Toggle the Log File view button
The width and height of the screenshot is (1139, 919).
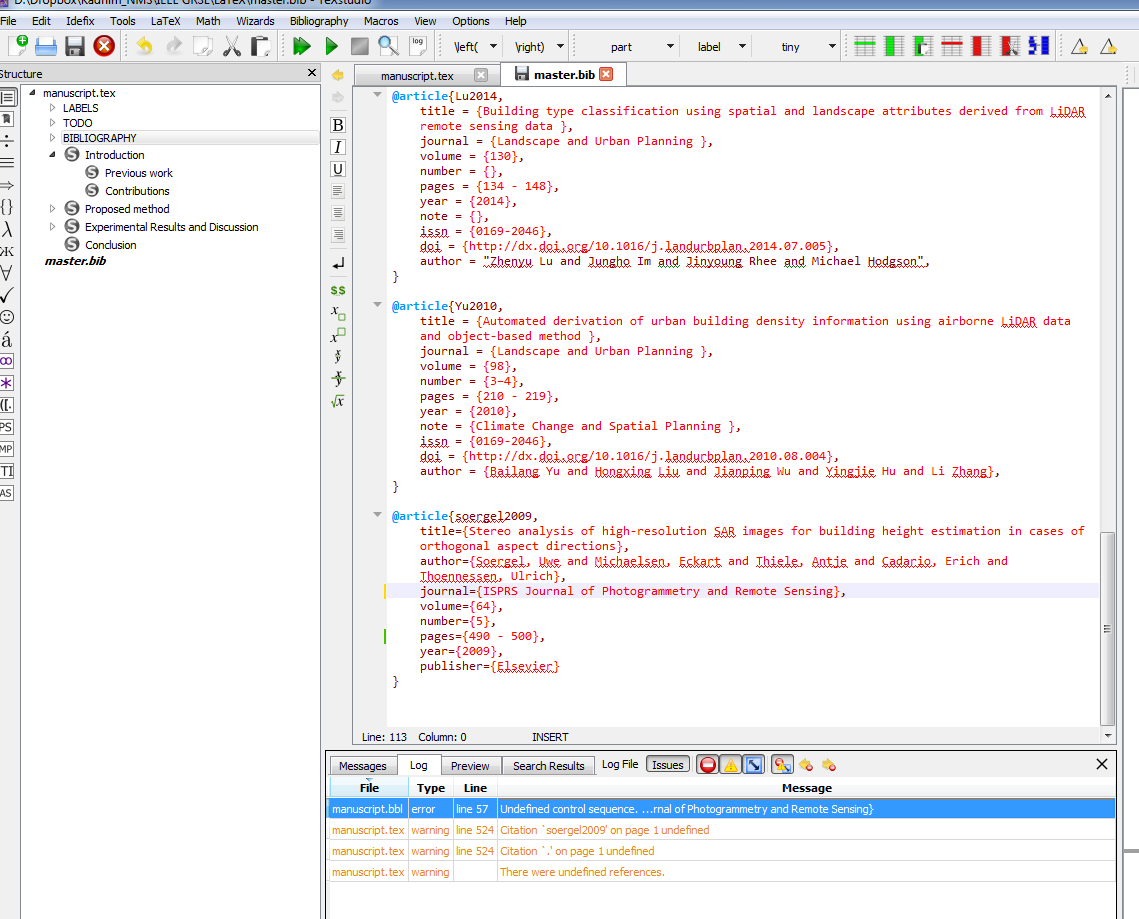[x=620, y=764]
